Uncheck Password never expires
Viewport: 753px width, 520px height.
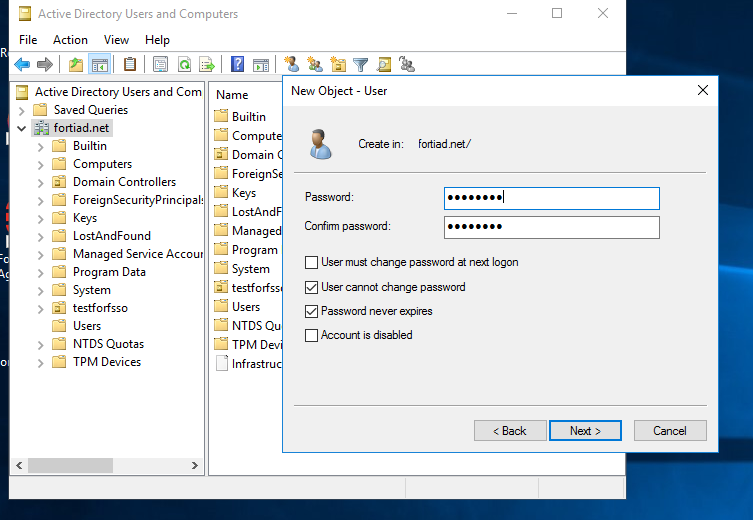click(x=312, y=311)
